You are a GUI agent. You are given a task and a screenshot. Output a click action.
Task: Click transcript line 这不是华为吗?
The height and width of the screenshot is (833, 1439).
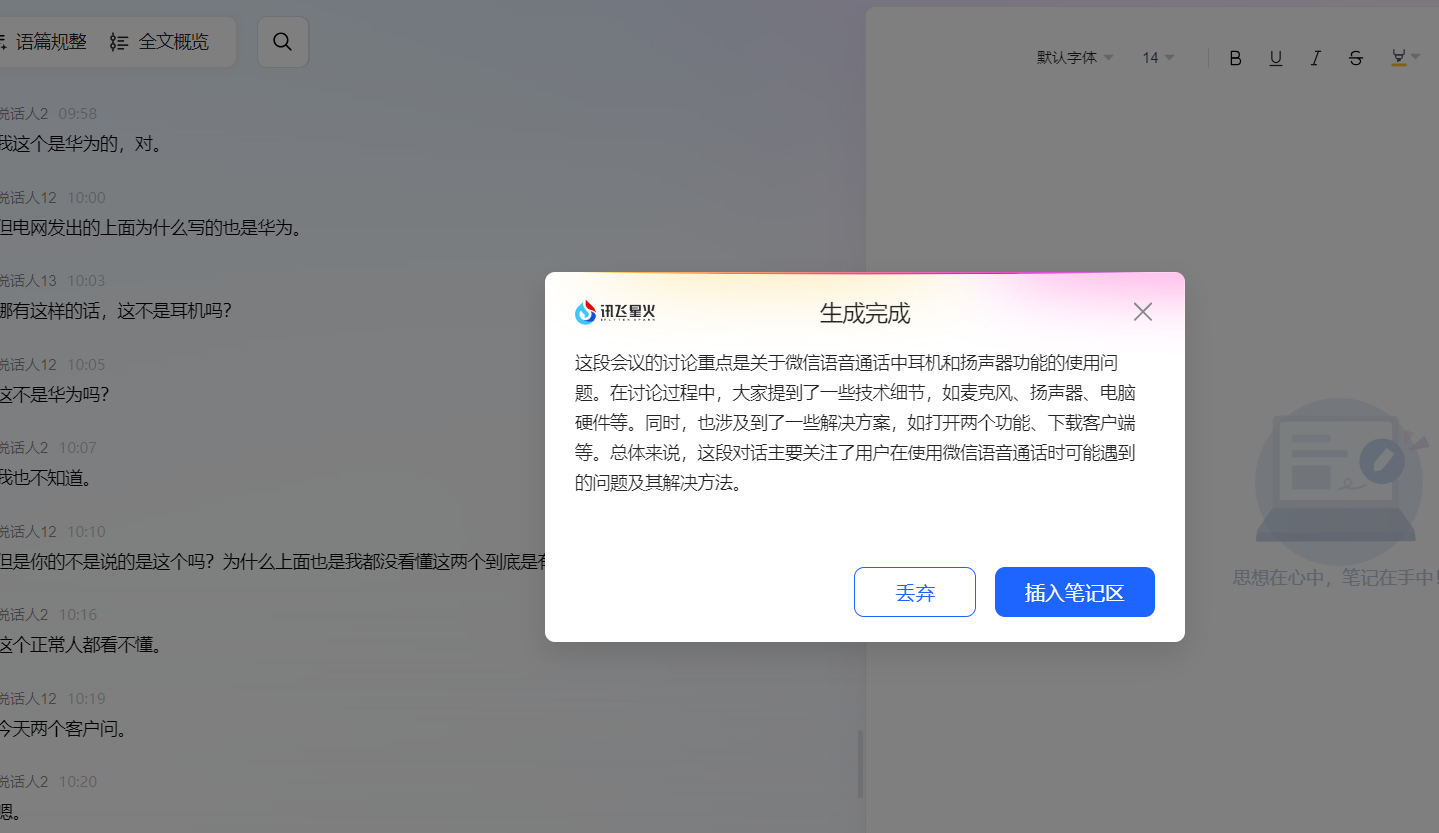55,395
